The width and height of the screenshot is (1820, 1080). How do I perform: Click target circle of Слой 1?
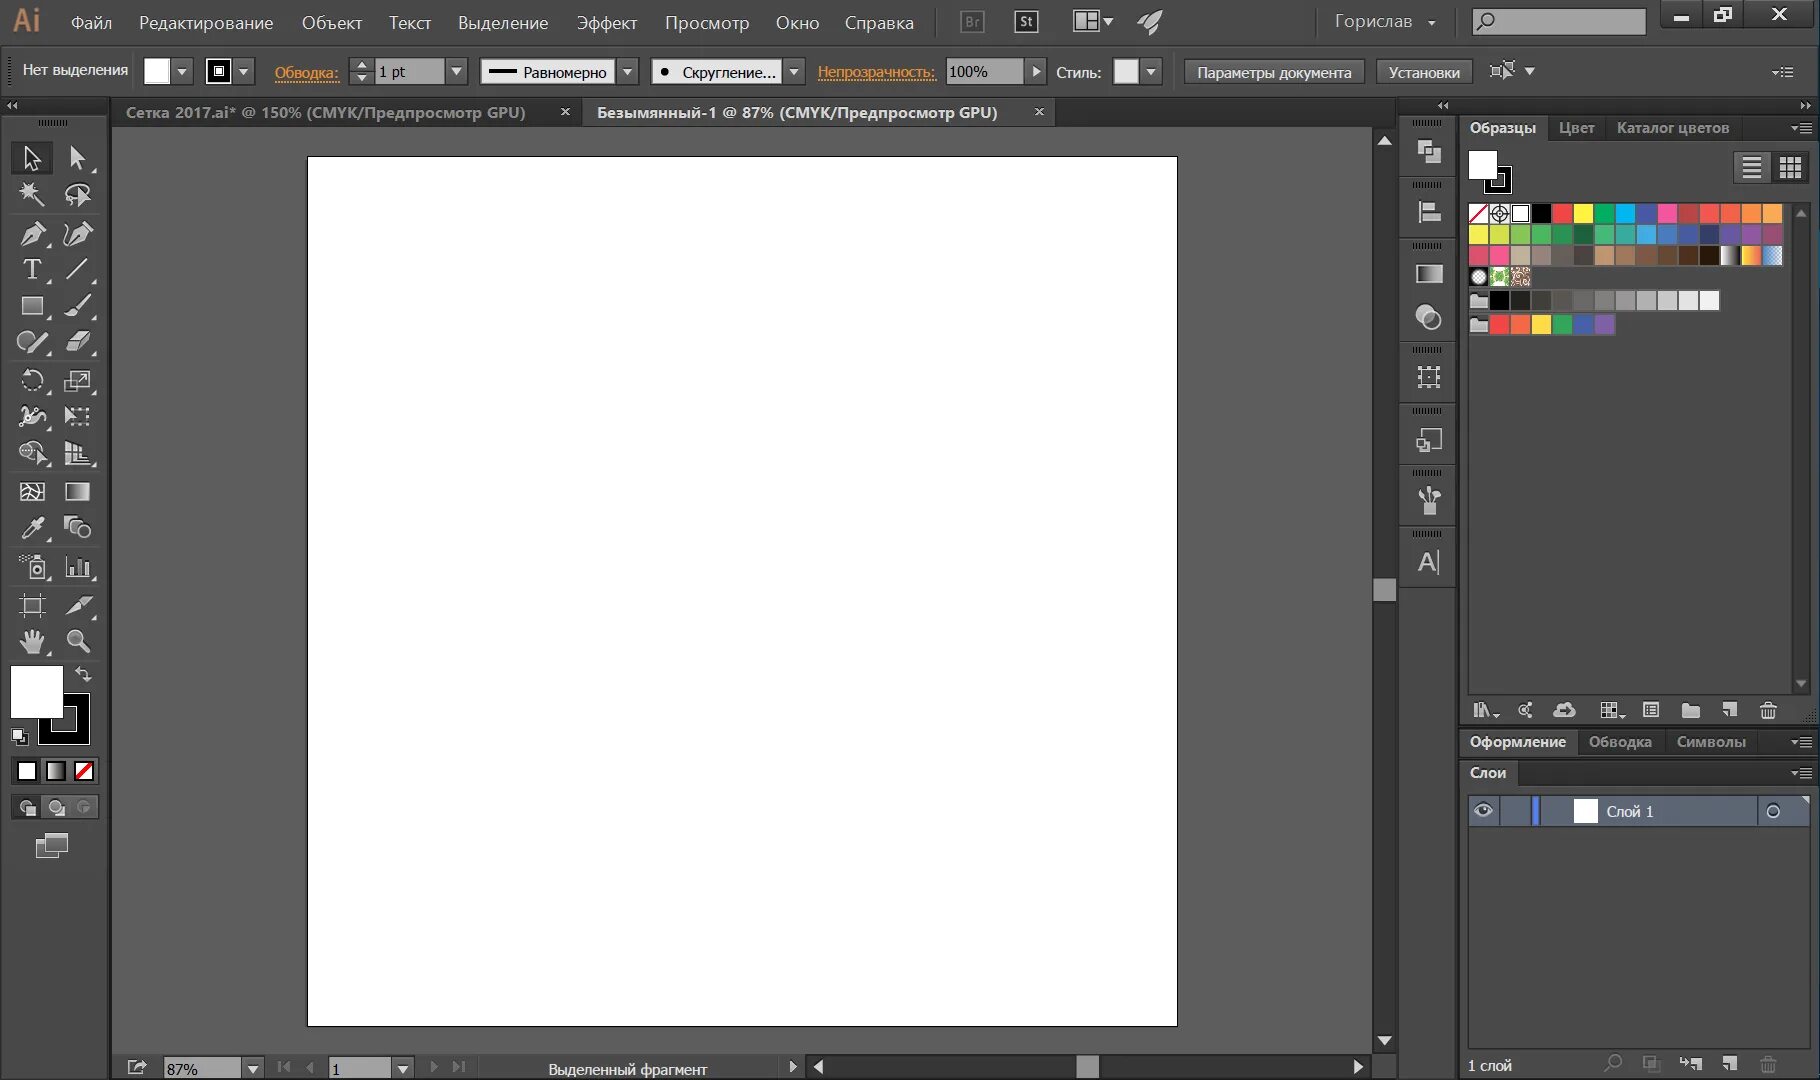[x=1773, y=811]
